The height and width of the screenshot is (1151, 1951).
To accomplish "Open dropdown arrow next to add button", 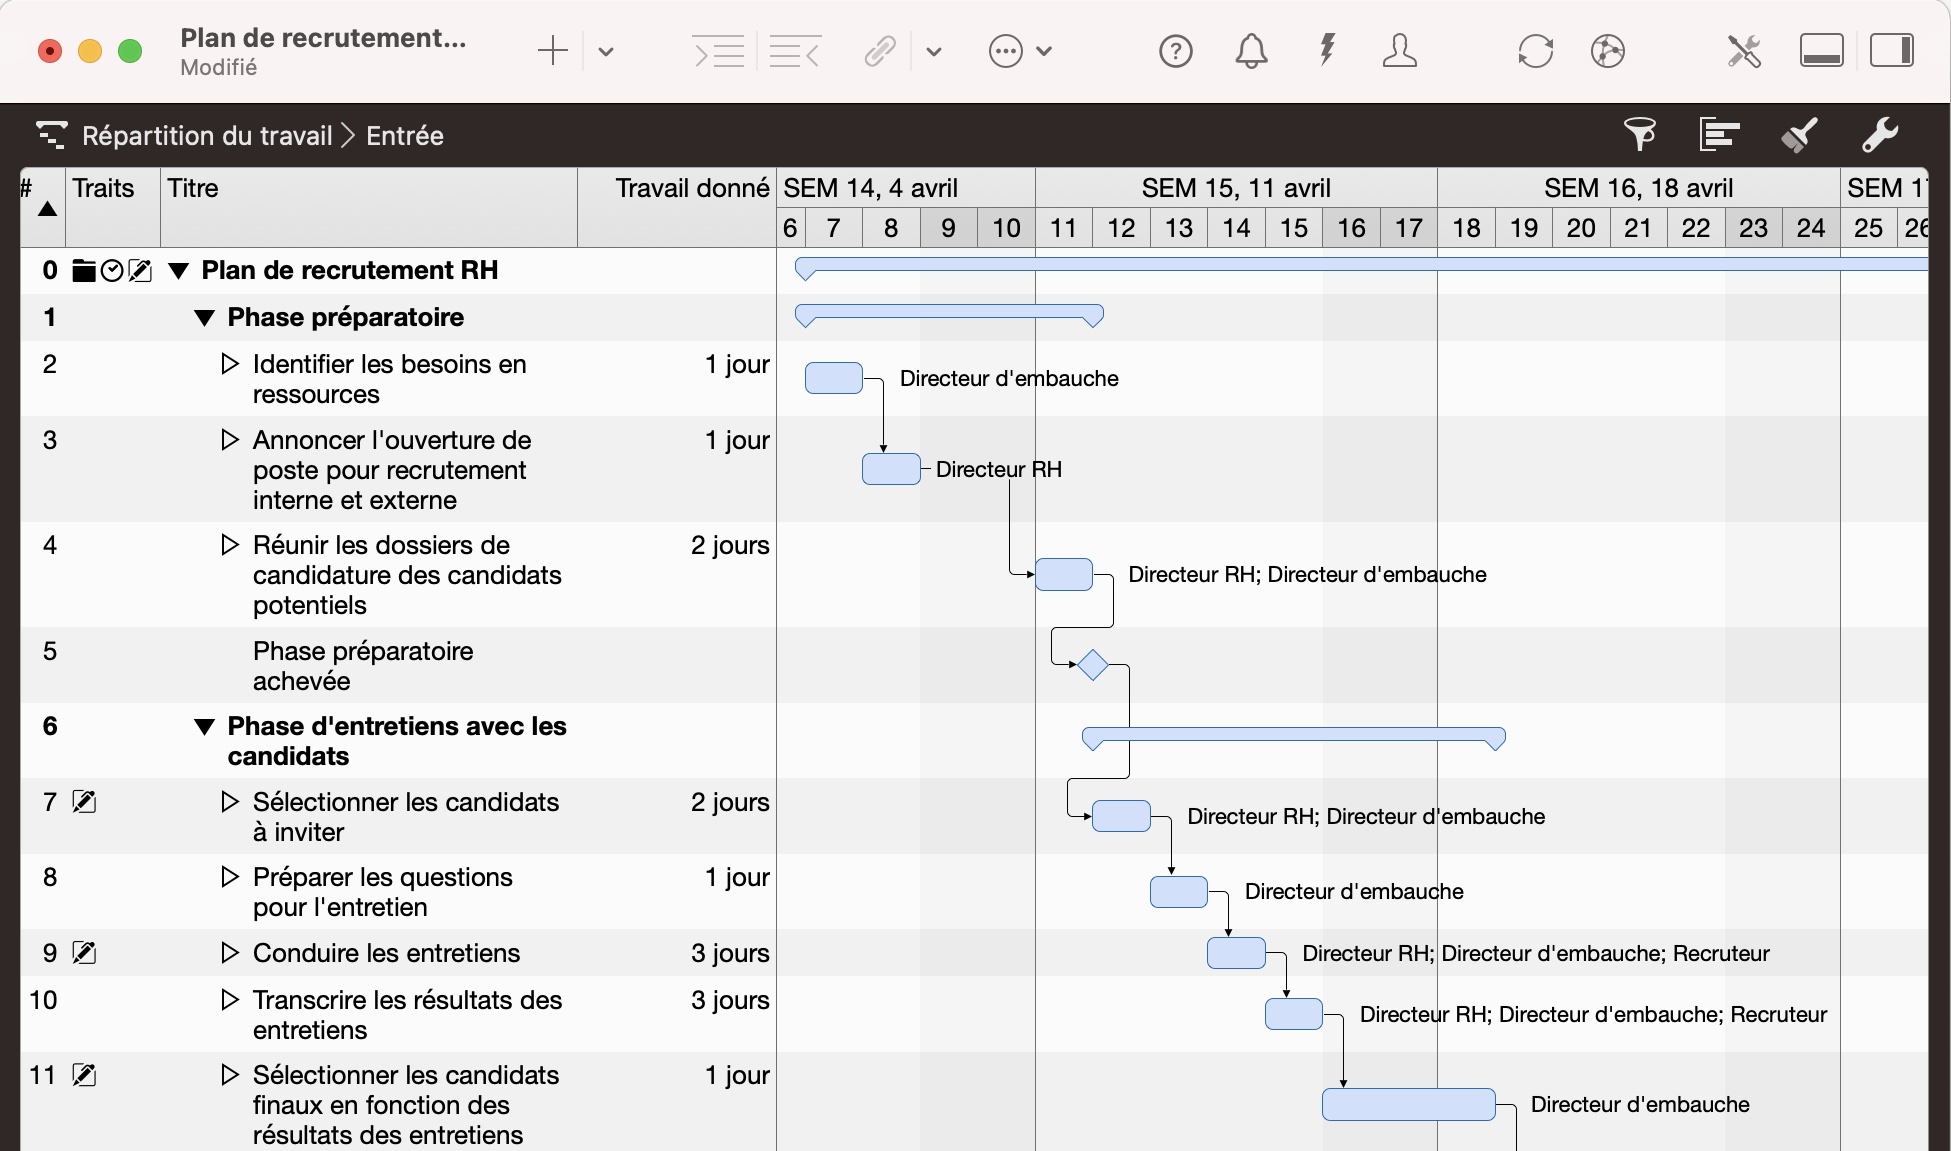I will pyautogui.click(x=606, y=51).
